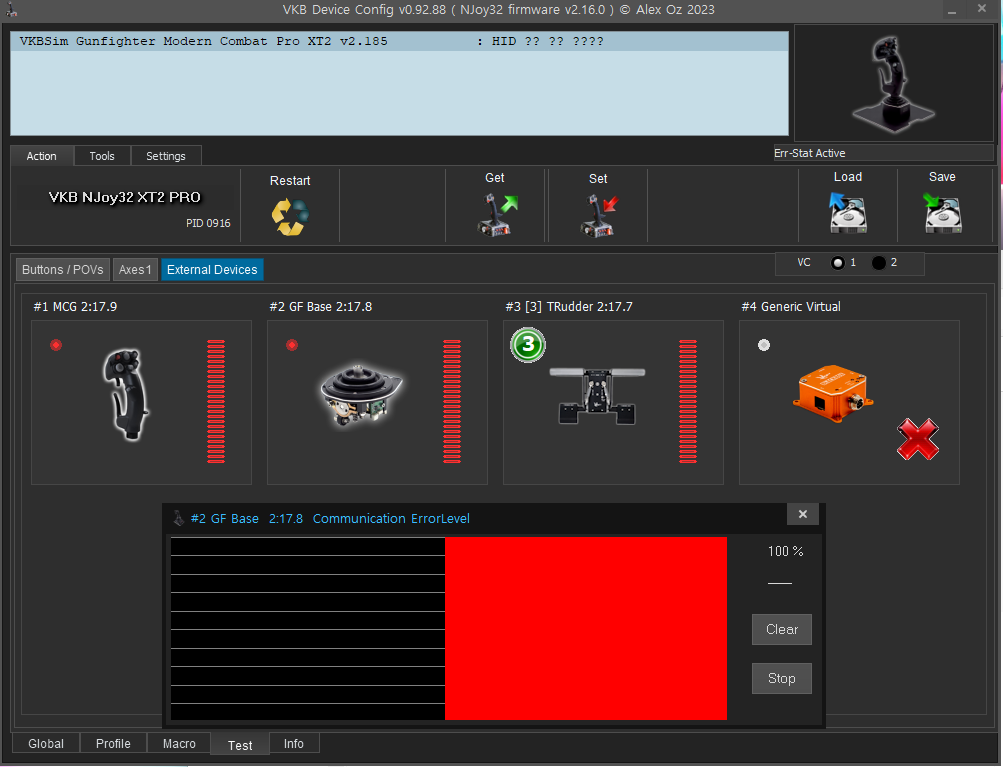Click the red status dot on MCG
This screenshot has width=1003, height=767.
[56, 345]
